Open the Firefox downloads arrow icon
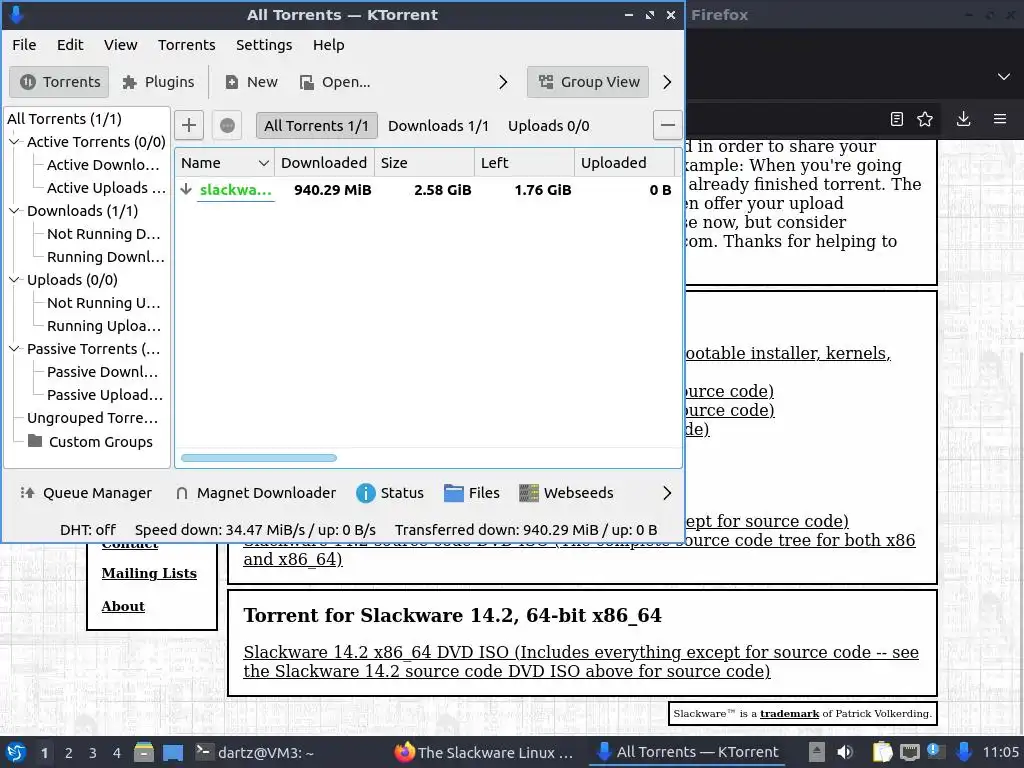1024x768 pixels. 963,119
